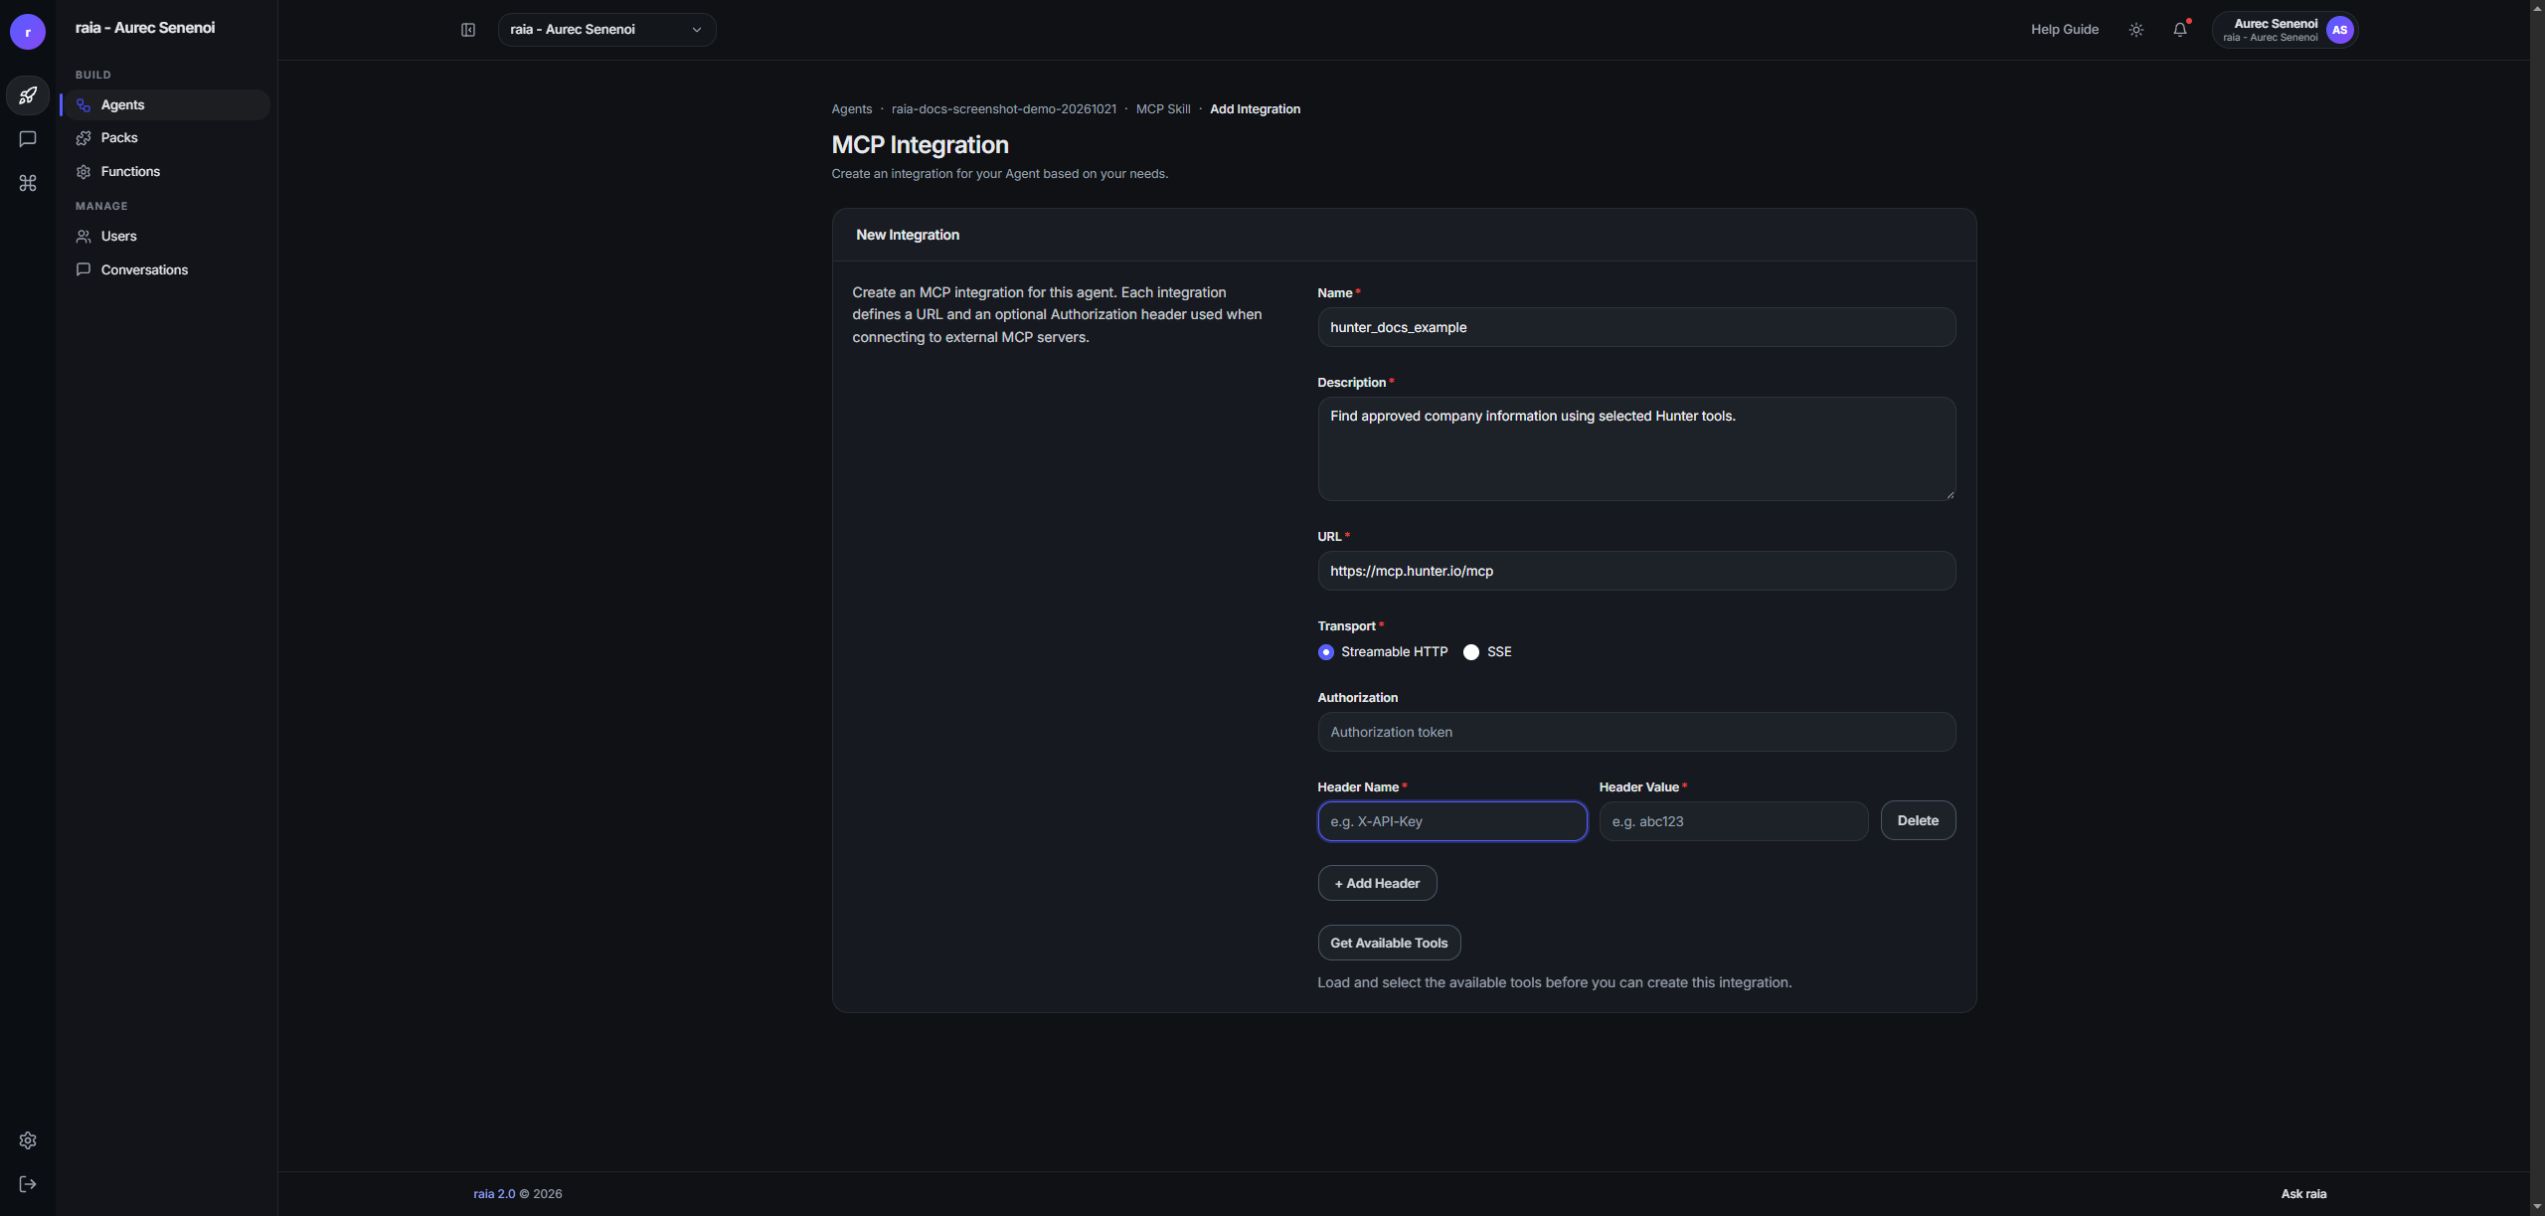The image size is (2545, 1216).
Task: Focus the Header Name field
Action: (1452, 821)
